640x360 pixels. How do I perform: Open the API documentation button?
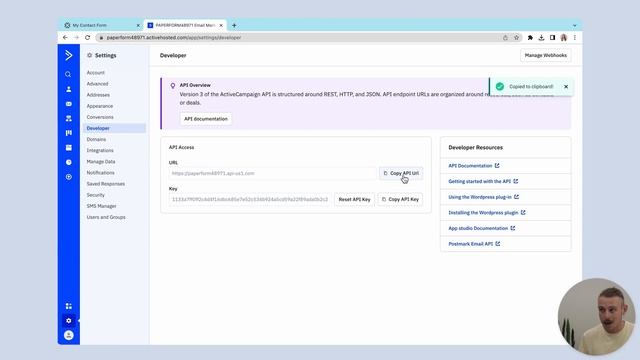(206, 119)
